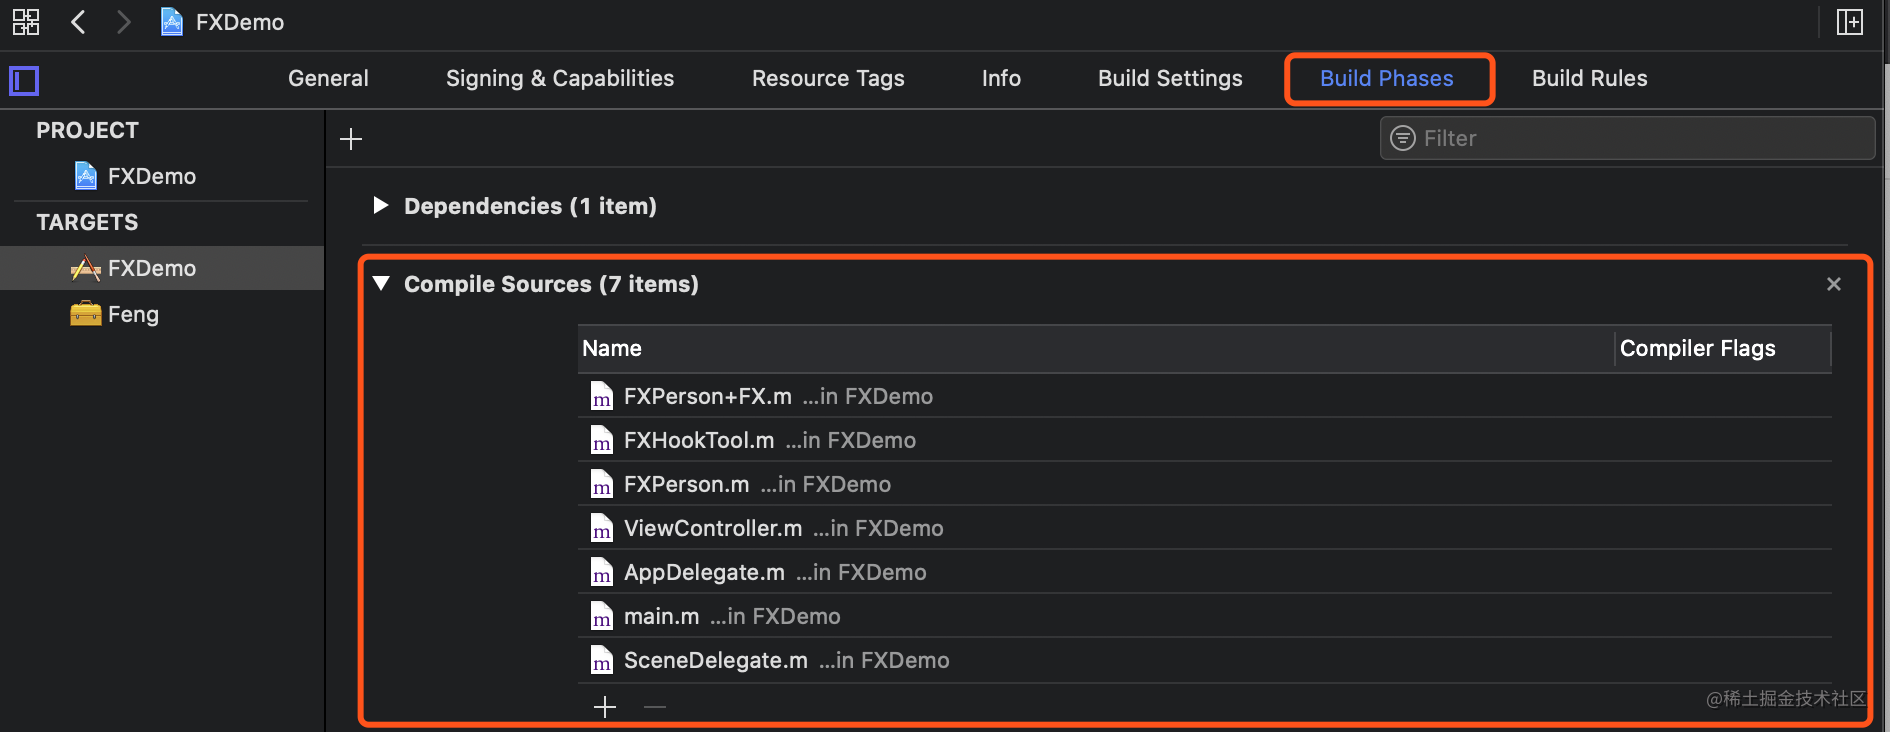Add a source file with plus button
Viewport: 1890px width, 732px height.
605,707
